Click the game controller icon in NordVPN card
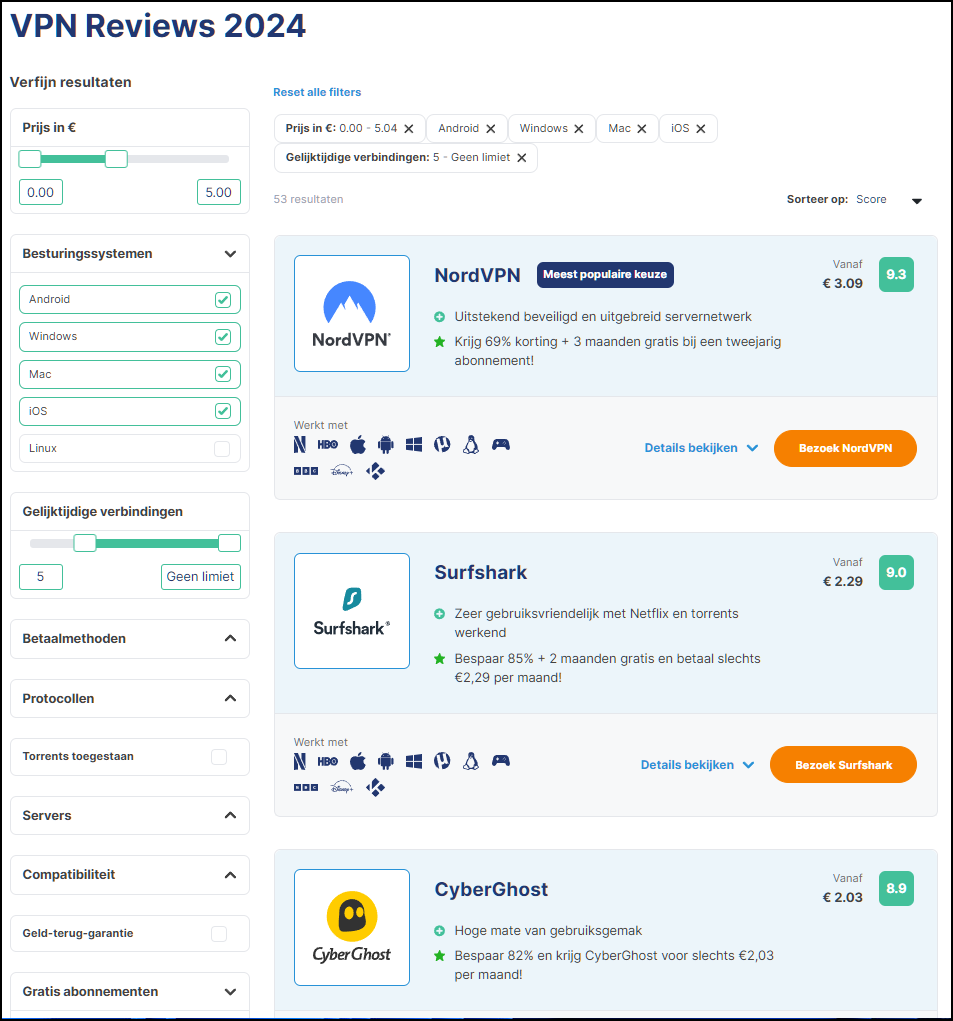Viewport: 953px width, 1021px height. [x=501, y=445]
